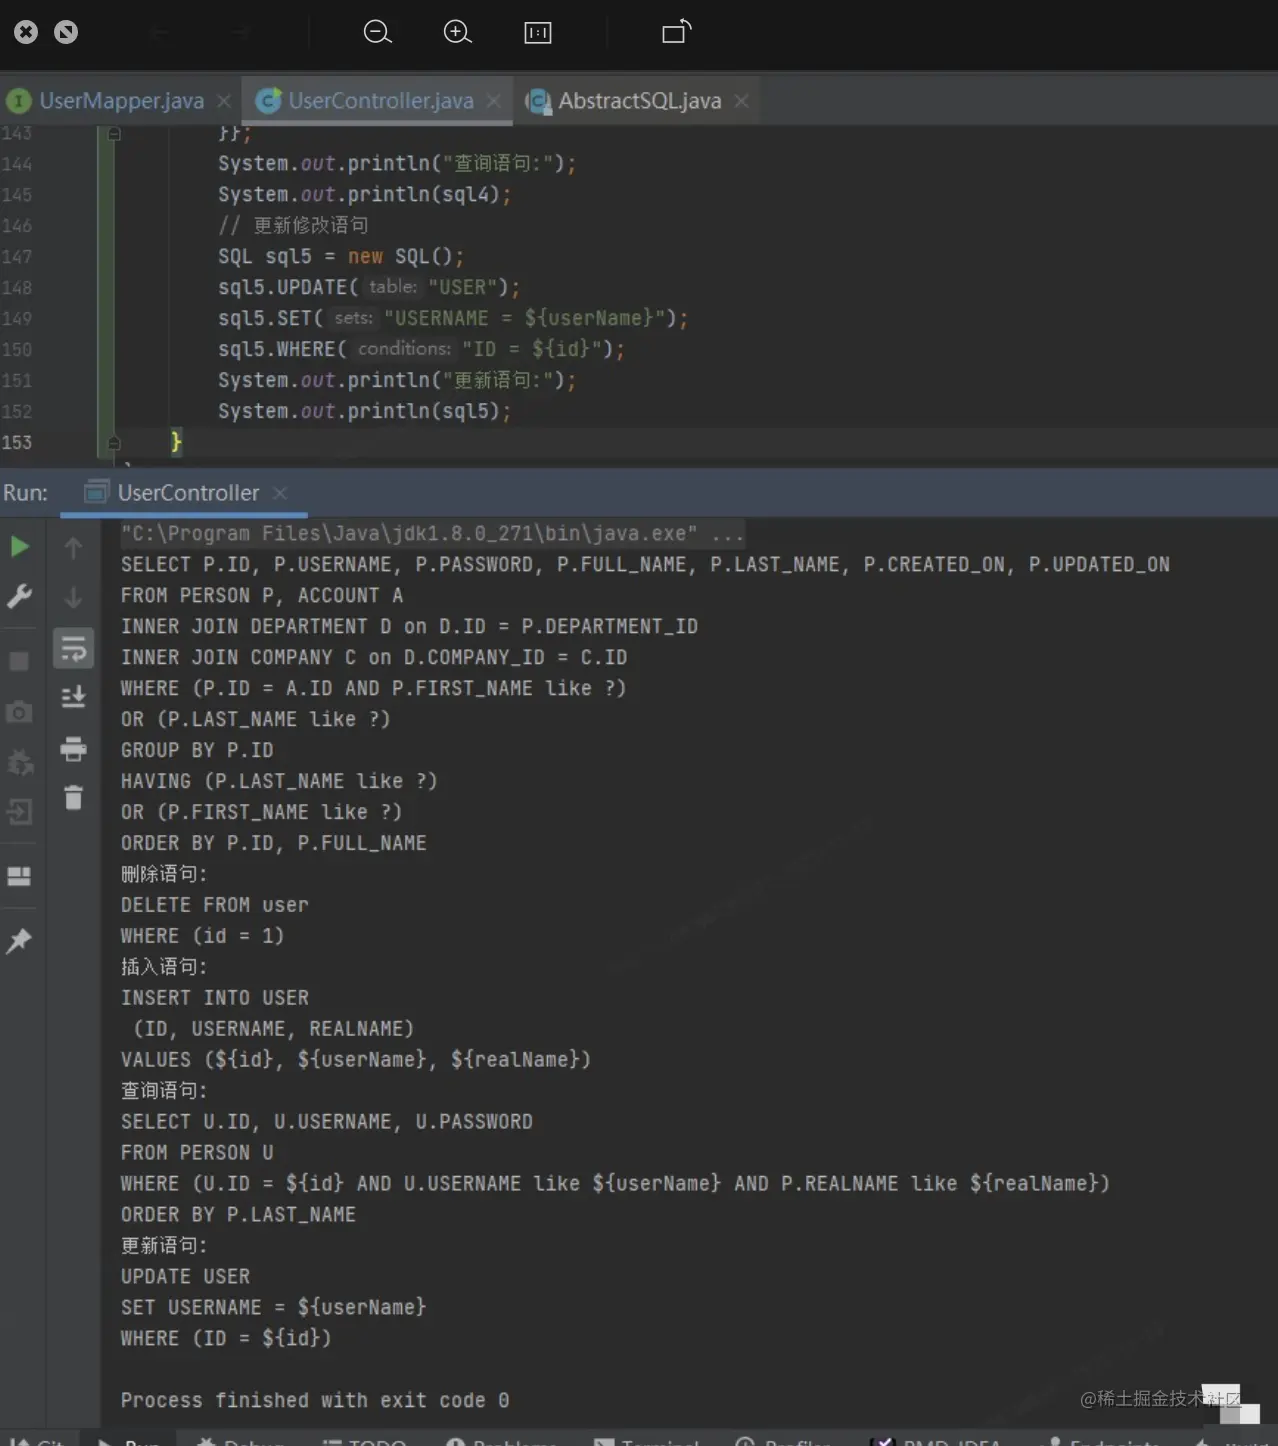This screenshot has width=1278, height=1446.
Task: Click 'FROM PERSON U' output line
Action: pos(197,1153)
